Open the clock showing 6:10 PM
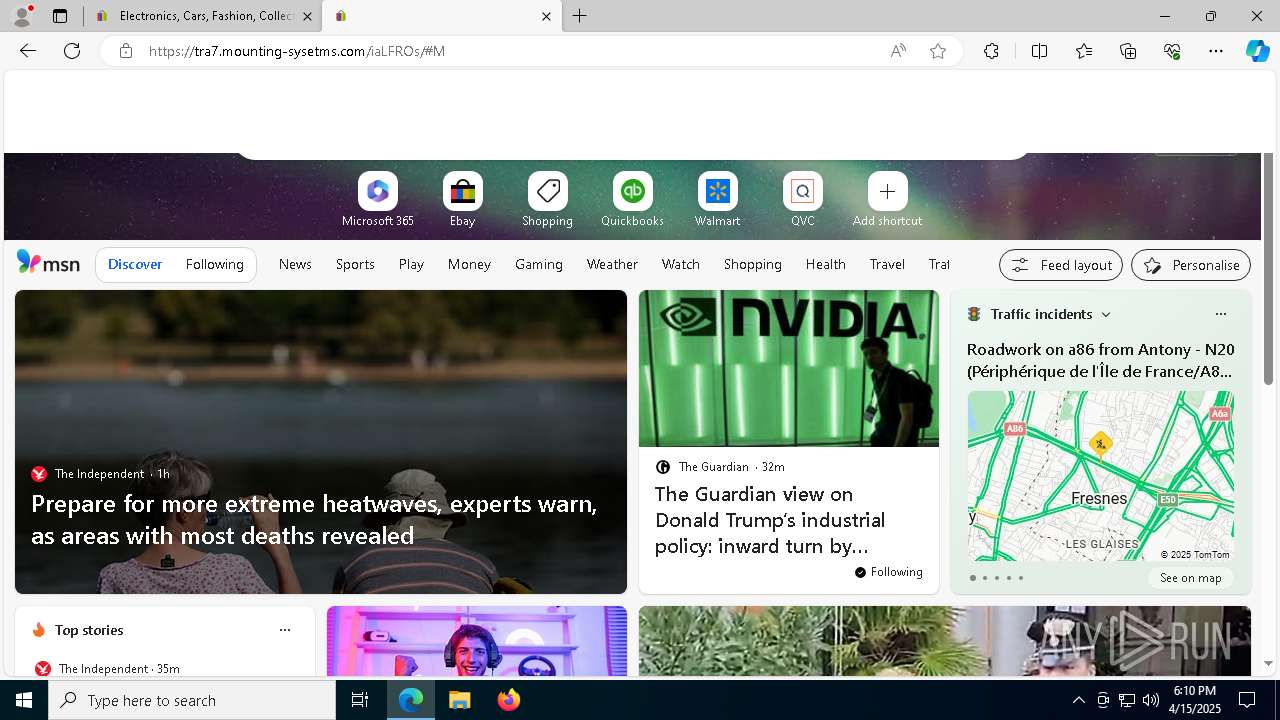Screen dimensions: 1280x720 tap(1195, 700)
